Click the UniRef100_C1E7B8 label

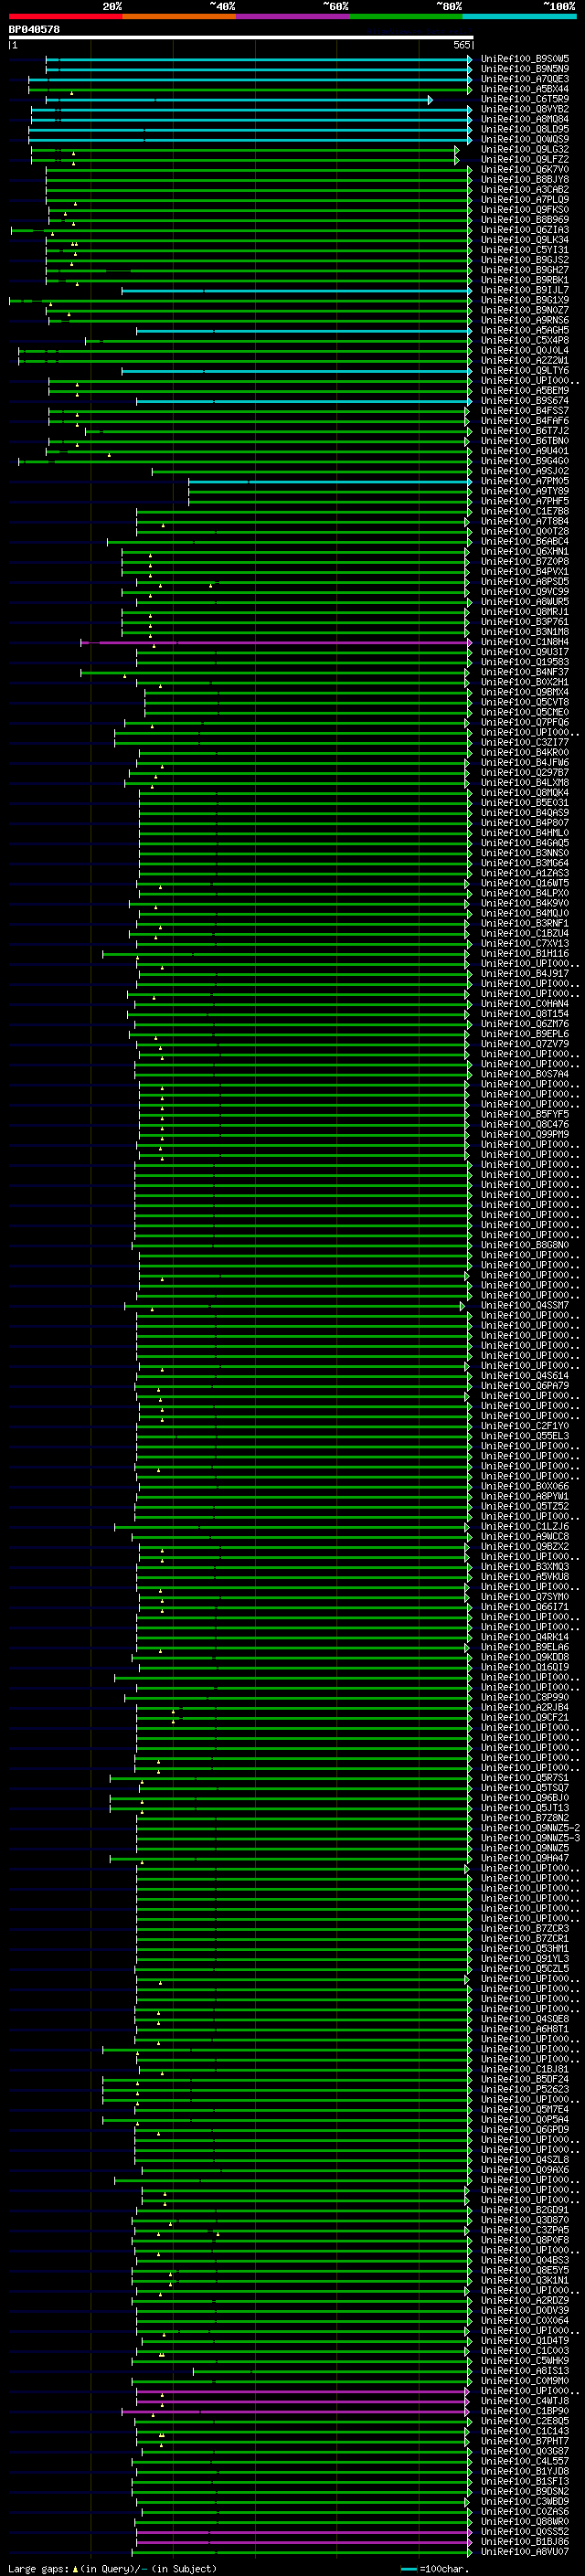pos(525,511)
